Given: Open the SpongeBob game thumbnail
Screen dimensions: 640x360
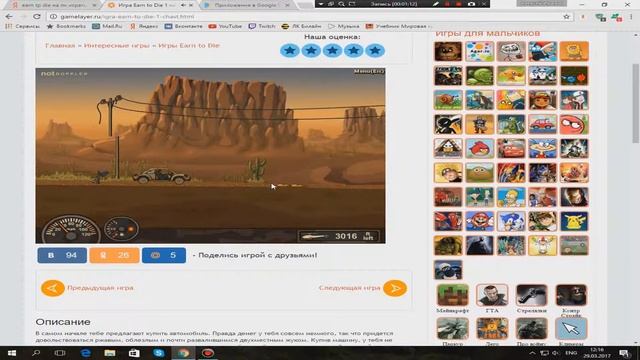Looking at the screenshot, I should click(574, 51).
